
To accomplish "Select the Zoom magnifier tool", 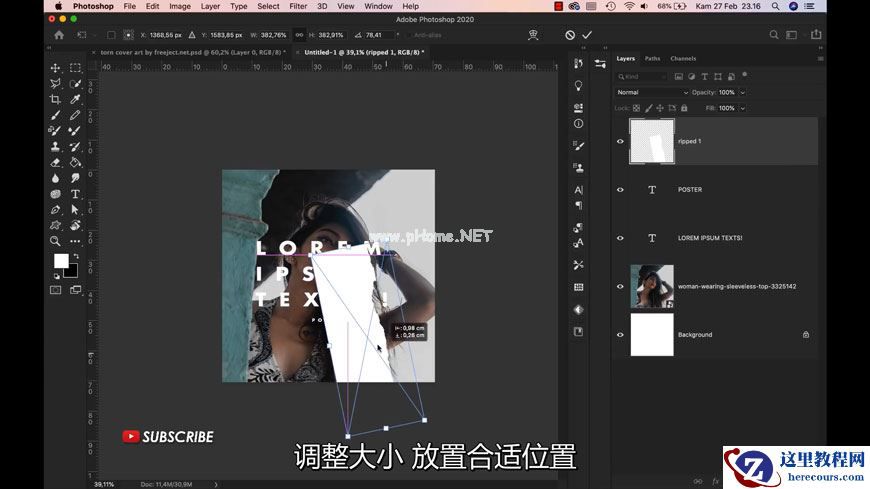I will tap(55, 241).
